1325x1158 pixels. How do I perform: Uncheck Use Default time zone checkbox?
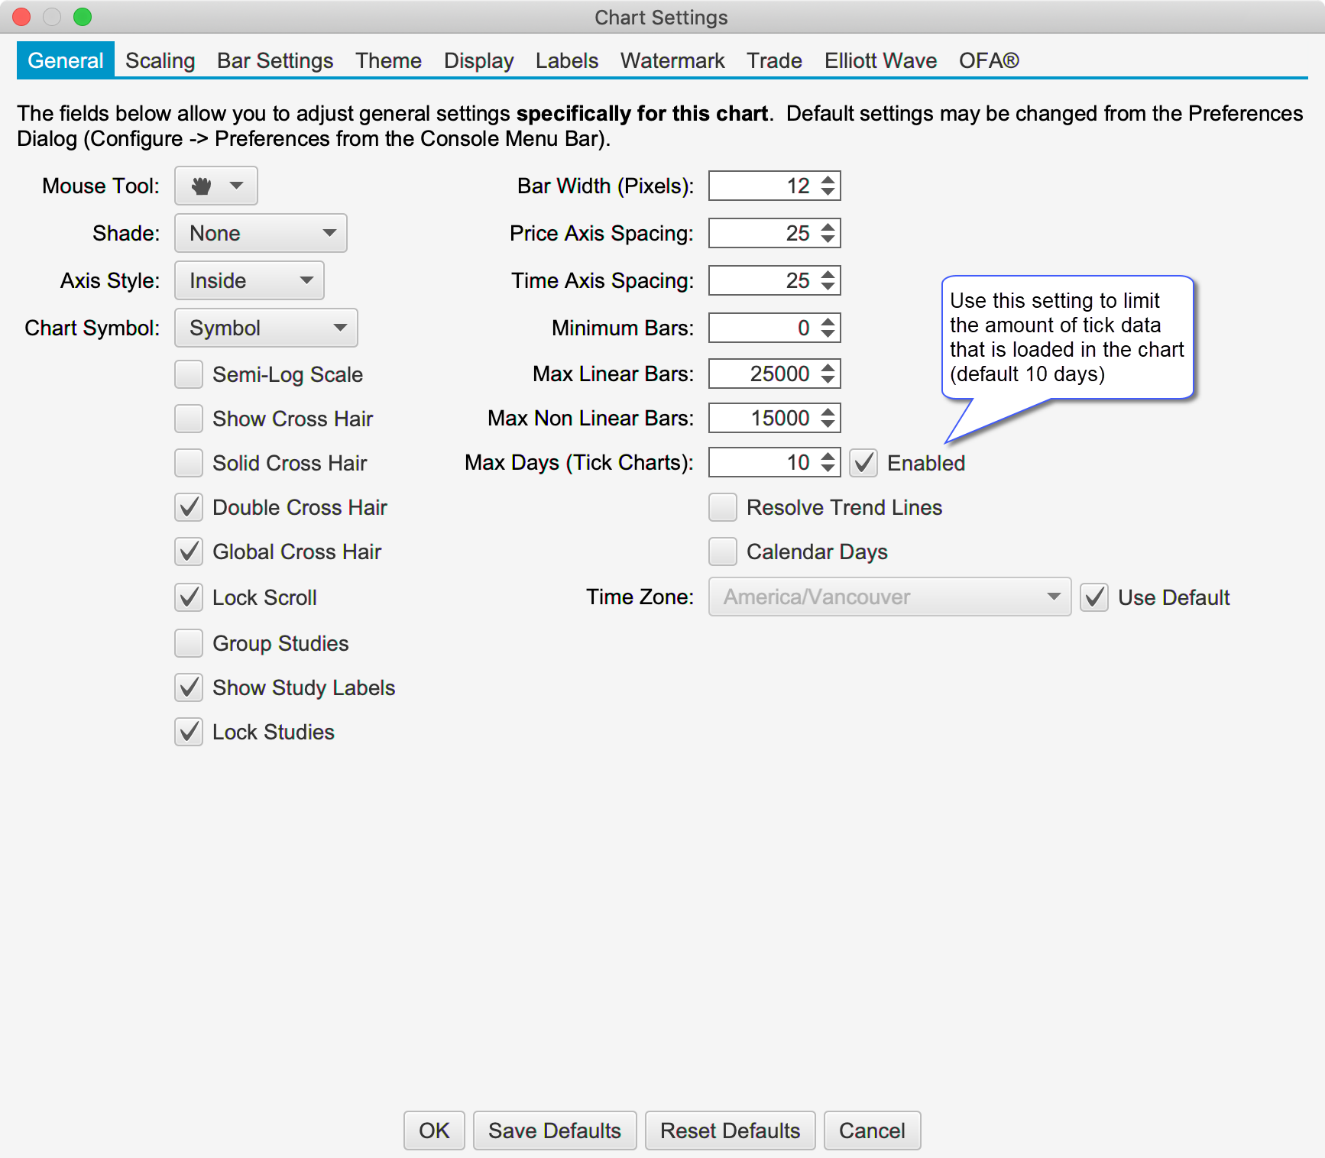pos(1095,598)
